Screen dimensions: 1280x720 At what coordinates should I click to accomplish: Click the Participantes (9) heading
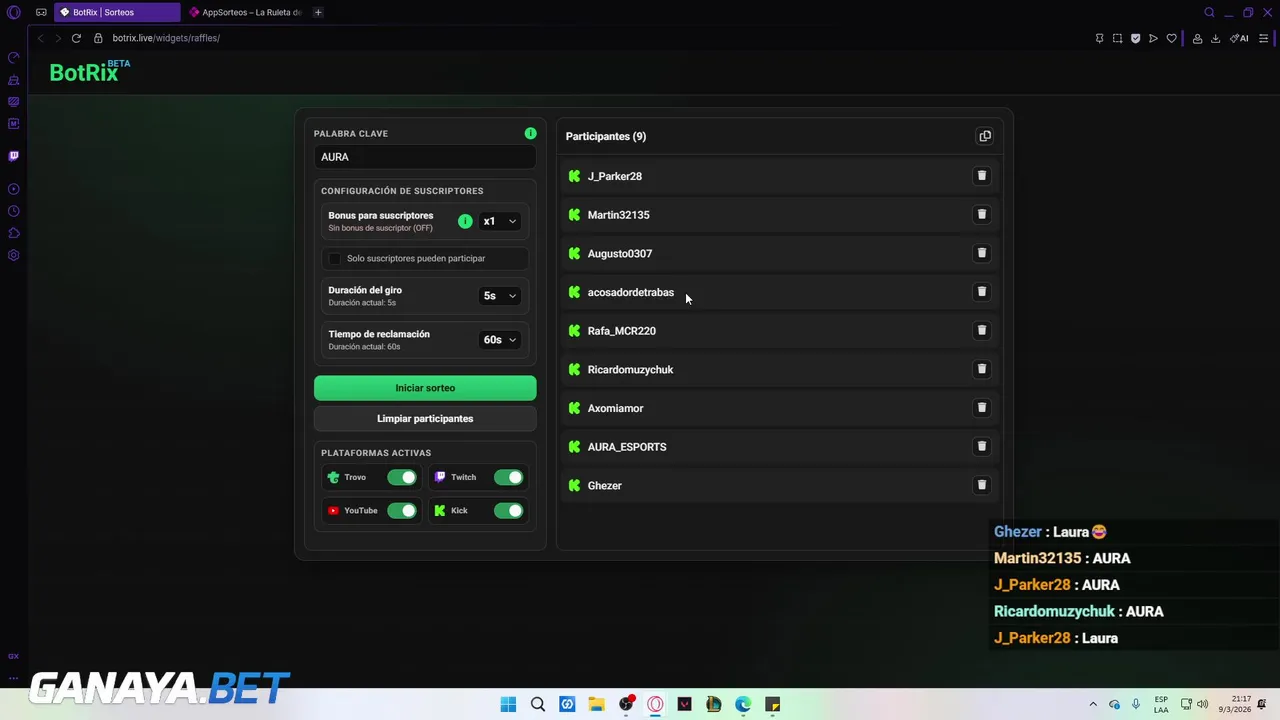click(606, 136)
